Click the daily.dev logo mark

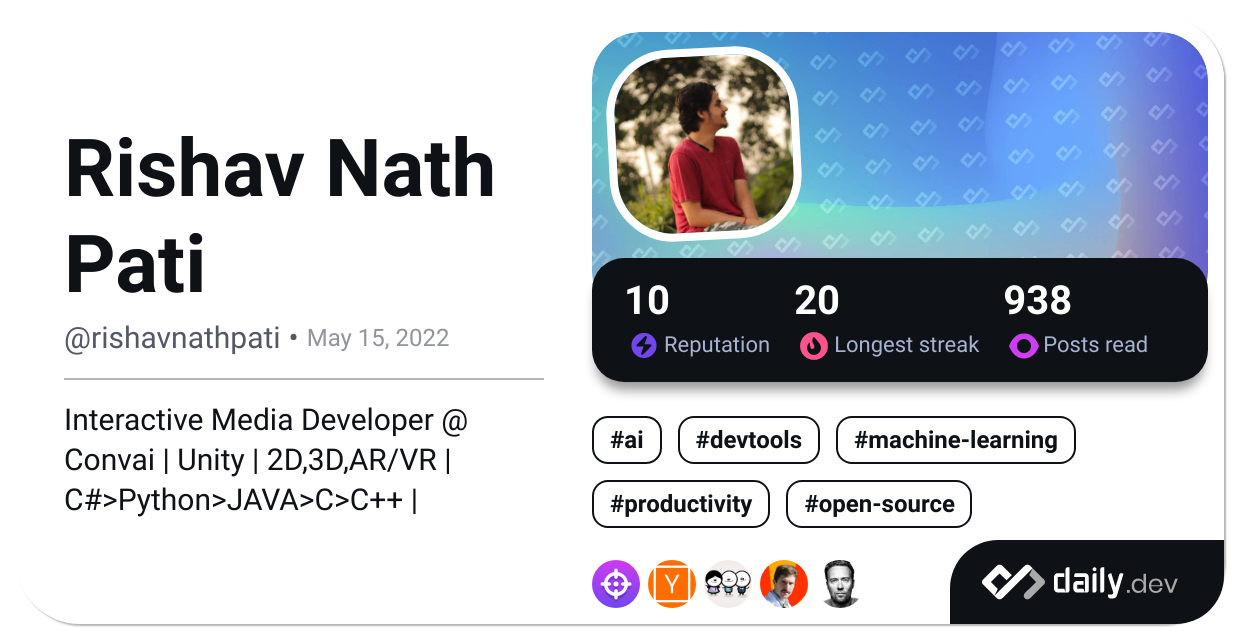1012,582
